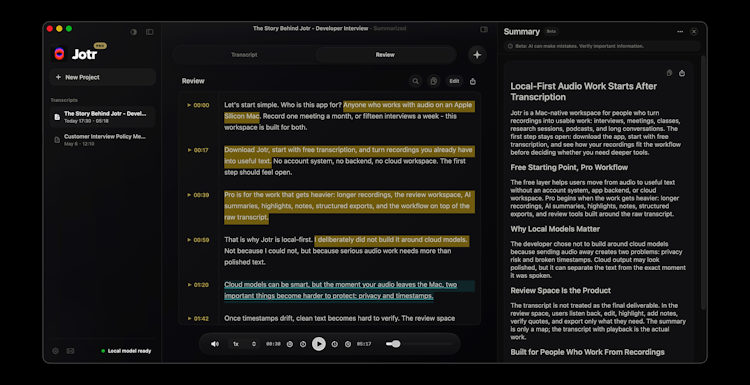Share the Review transcript via export icon
Image resolution: width=750 pixels, height=385 pixels.
point(473,81)
